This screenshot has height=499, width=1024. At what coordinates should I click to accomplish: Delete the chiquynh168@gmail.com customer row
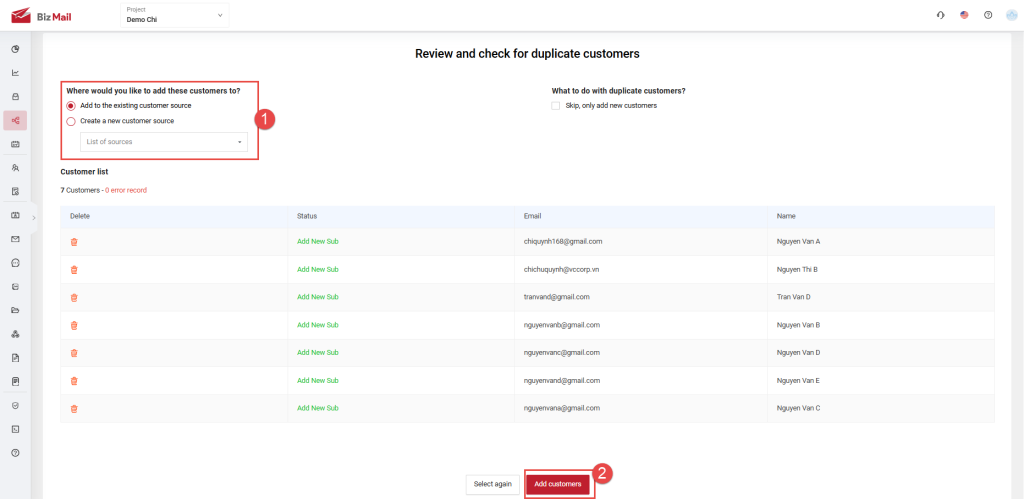click(74, 241)
